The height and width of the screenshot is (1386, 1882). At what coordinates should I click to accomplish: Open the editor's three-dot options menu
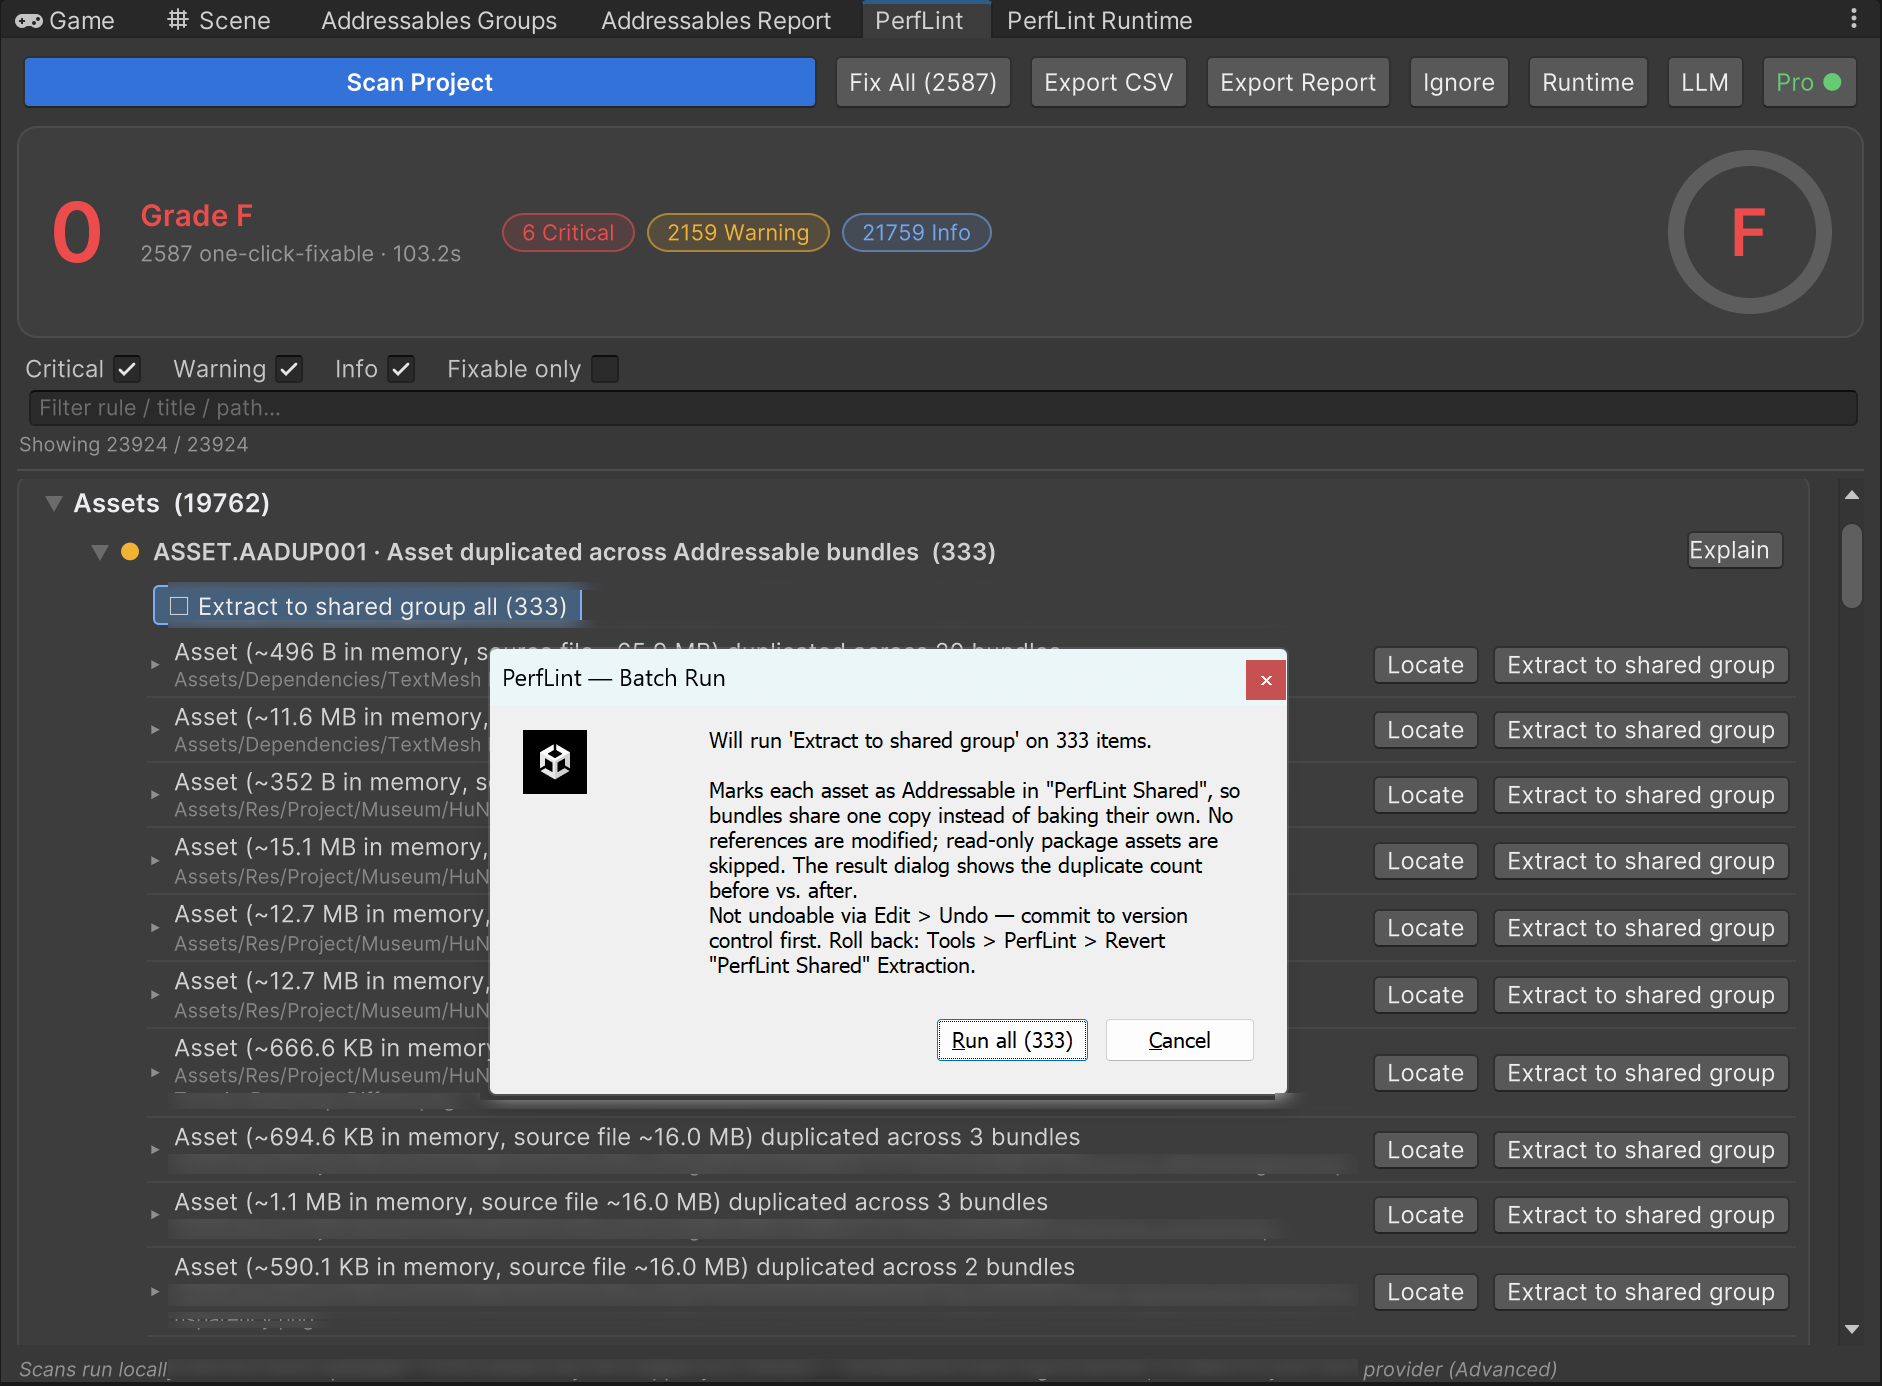1853,19
